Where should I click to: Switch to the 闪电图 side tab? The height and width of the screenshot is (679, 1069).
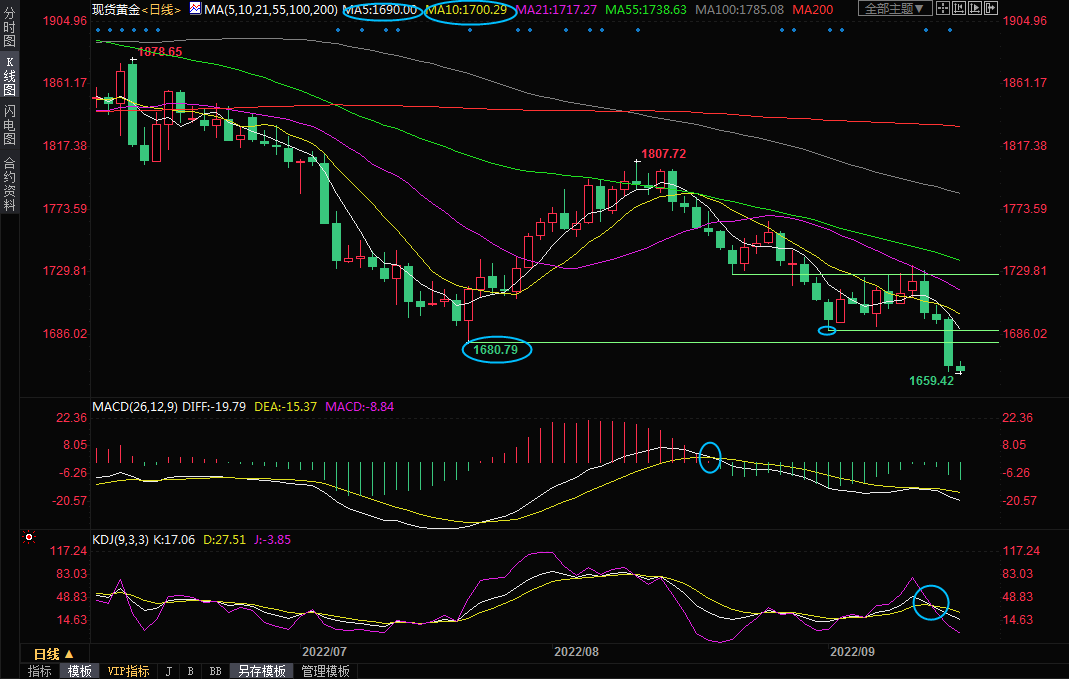tap(9, 125)
